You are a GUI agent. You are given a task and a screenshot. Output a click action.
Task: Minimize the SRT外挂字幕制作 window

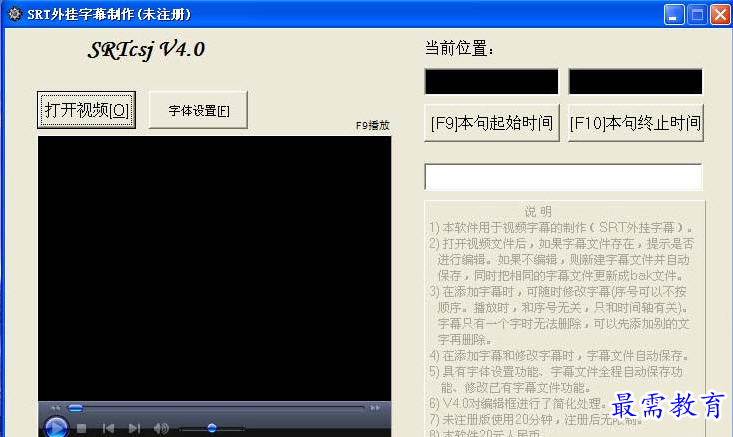(x=674, y=14)
